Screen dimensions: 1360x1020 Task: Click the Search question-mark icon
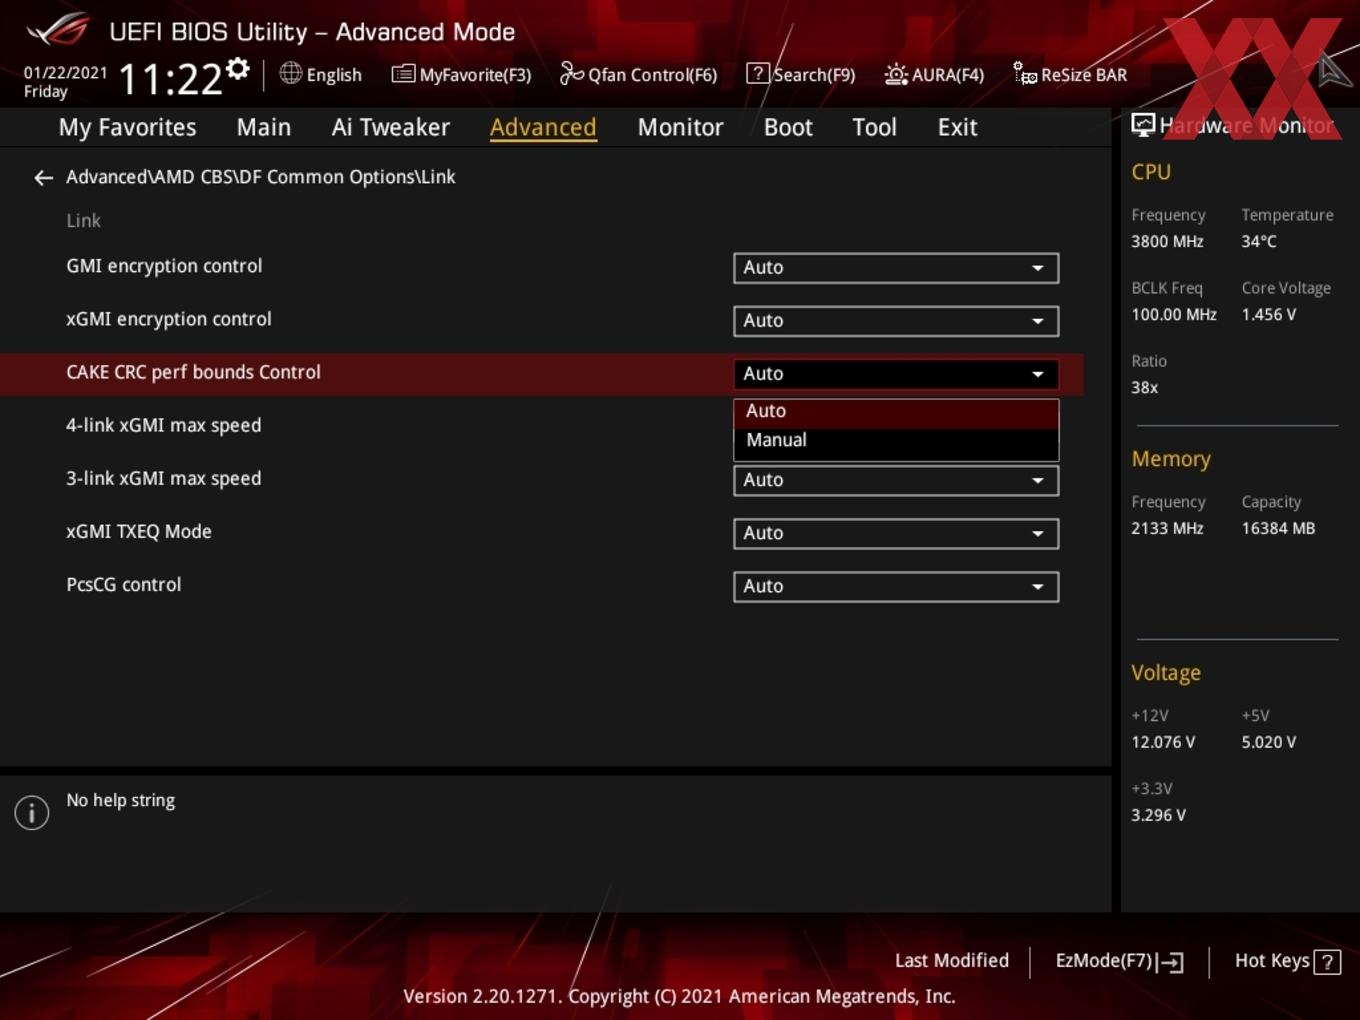point(758,73)
